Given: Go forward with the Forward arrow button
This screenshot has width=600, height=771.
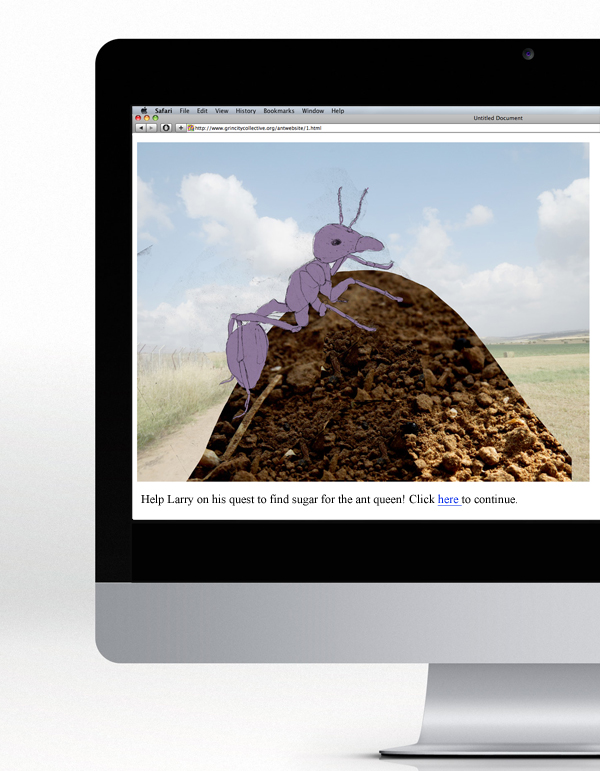Looking at the screenshot, I should (152, 128).
